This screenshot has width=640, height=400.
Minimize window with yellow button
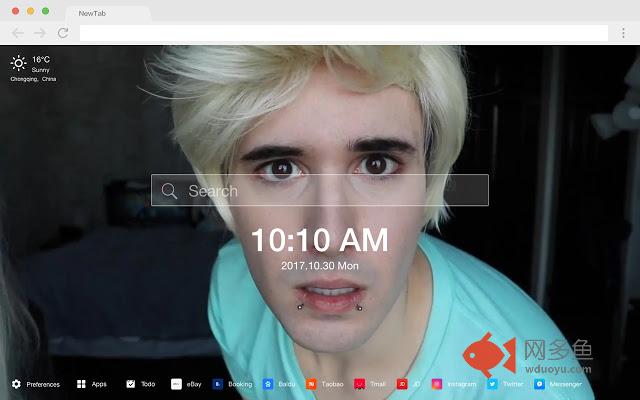click(31, 11)
